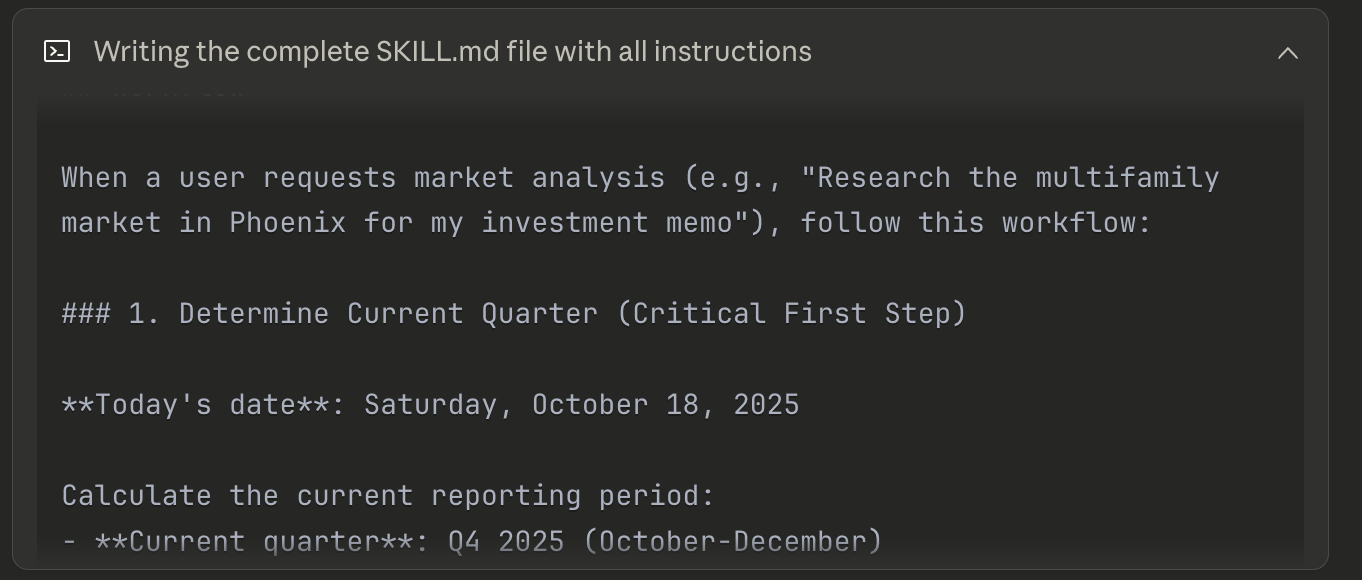
Task: Click the "(October-December)" text
Action: [733, 541]
